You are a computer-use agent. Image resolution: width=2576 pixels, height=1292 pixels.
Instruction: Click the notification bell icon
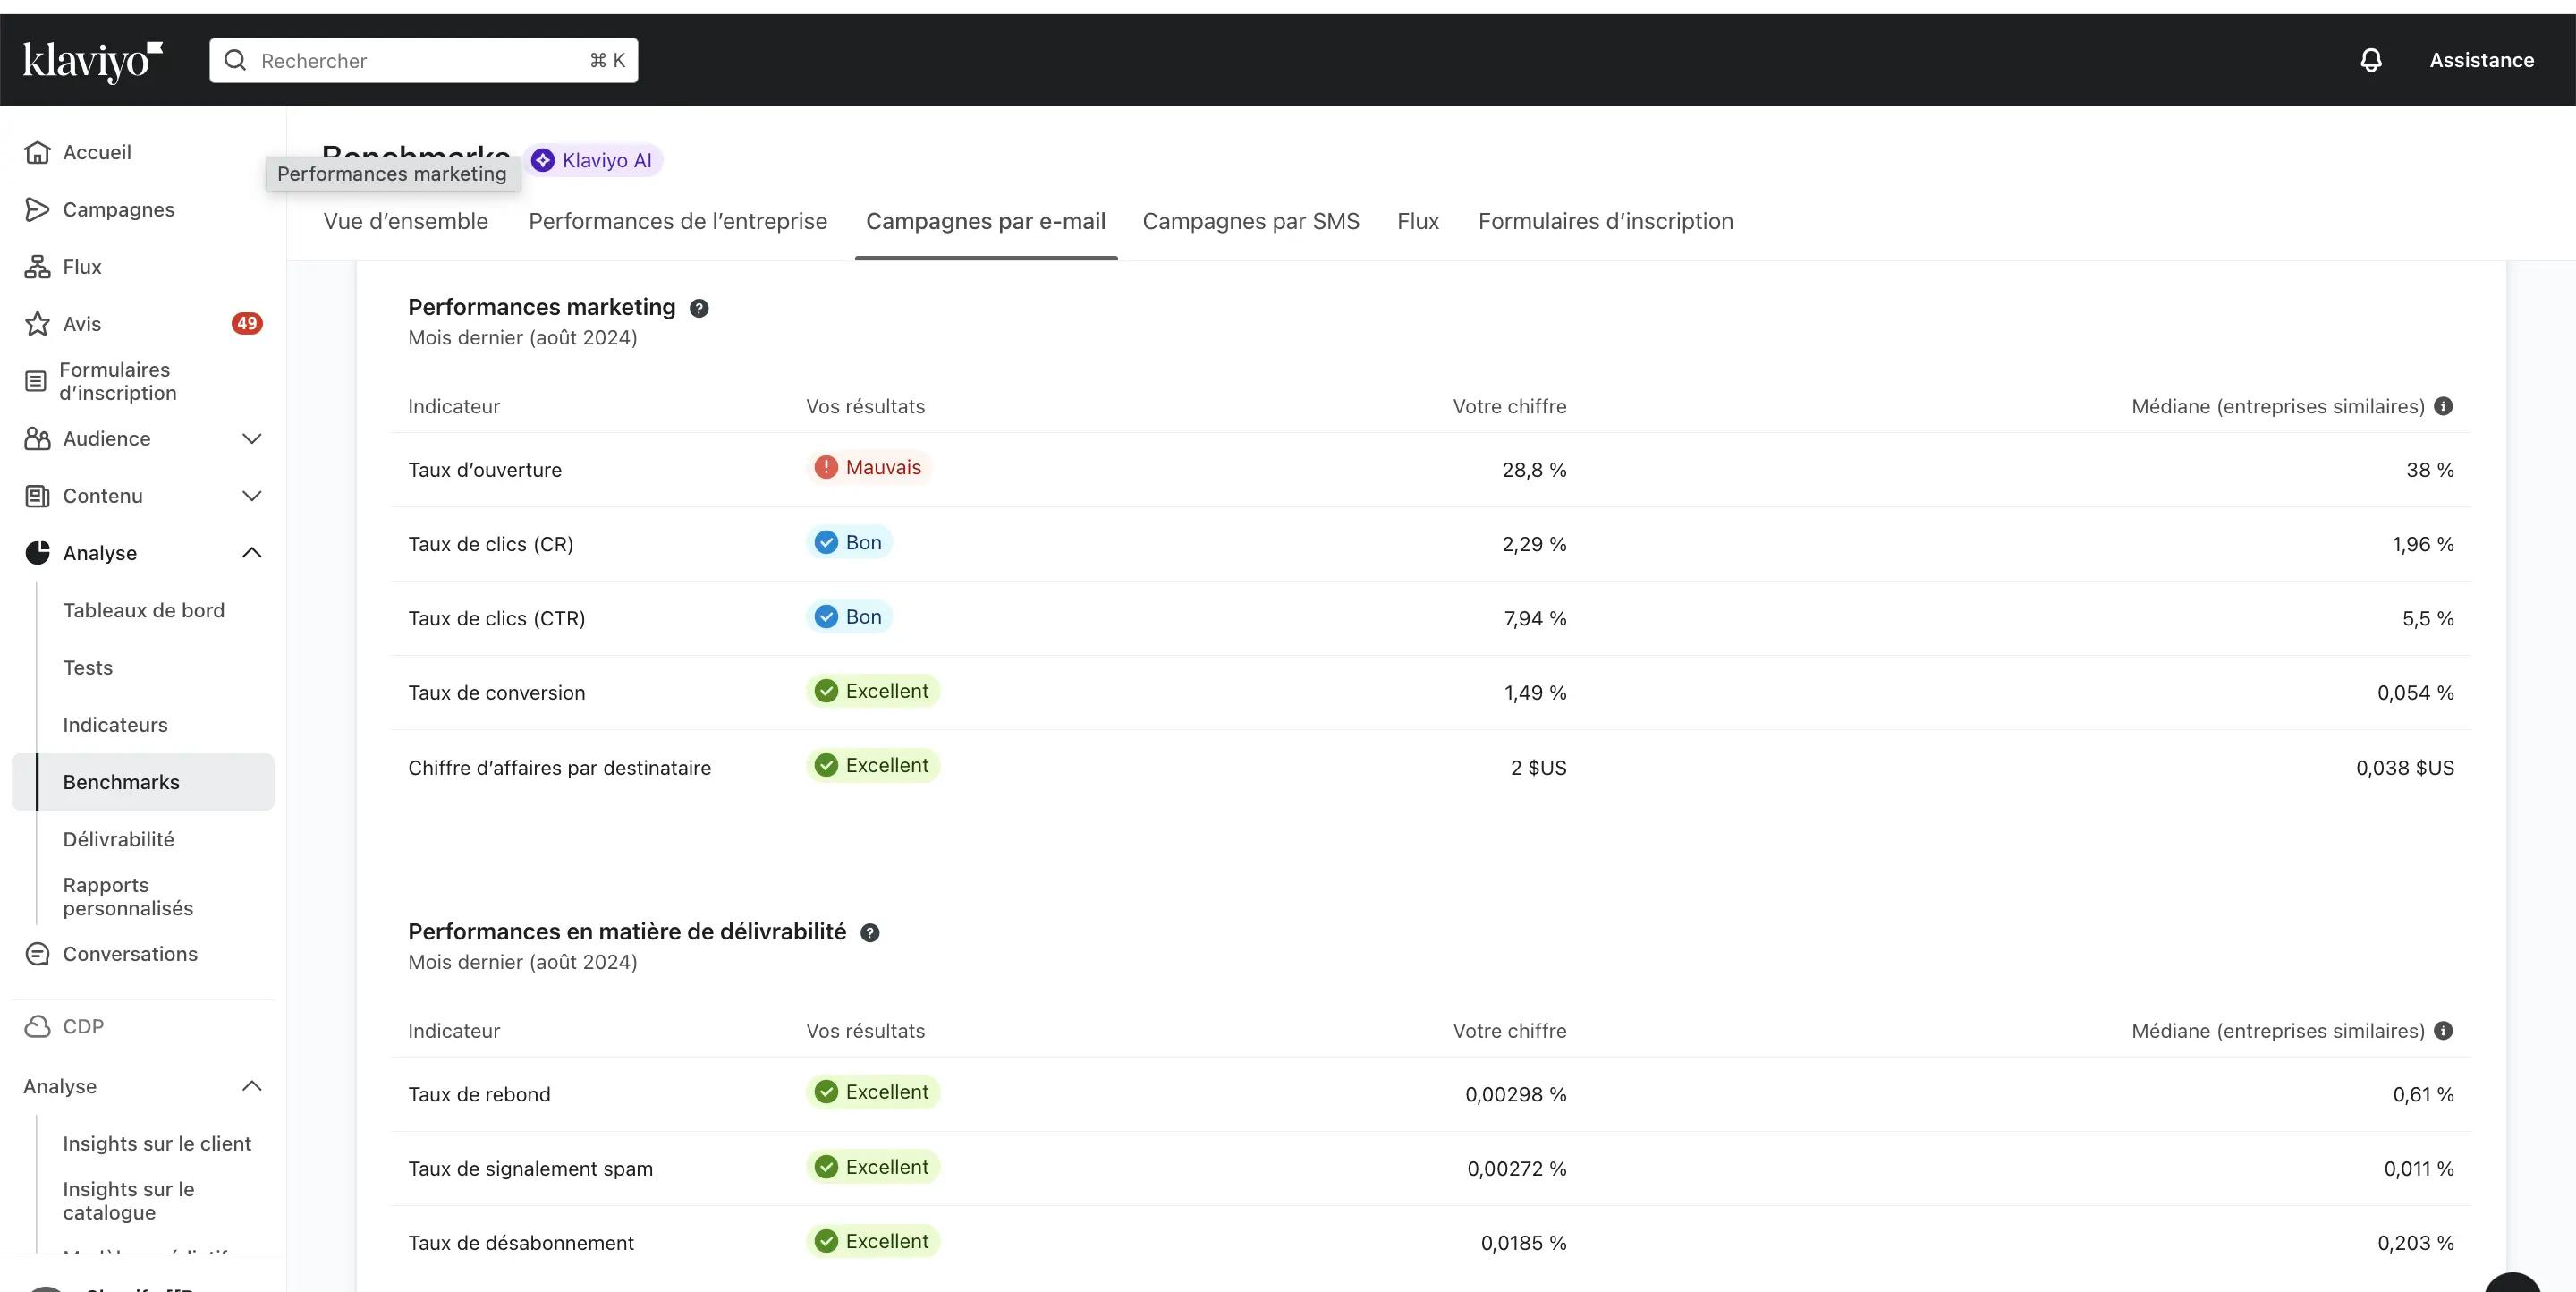(2370, 60)
